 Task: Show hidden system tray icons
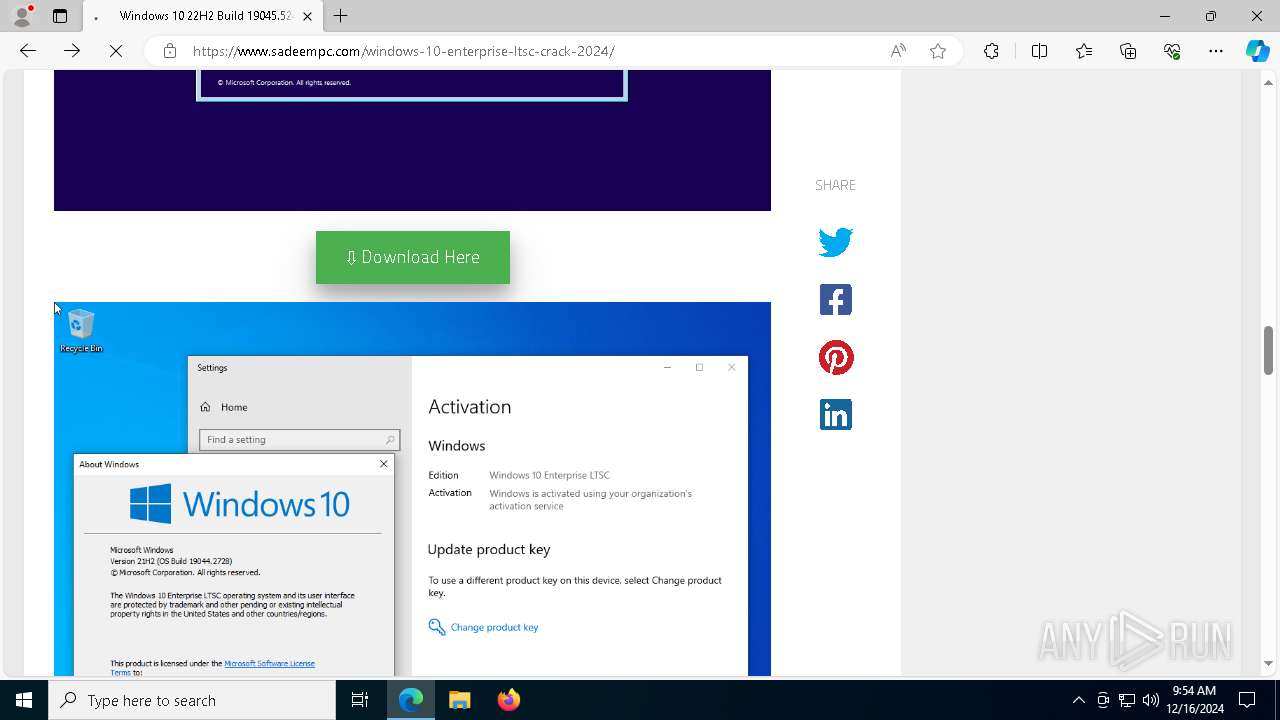1078,700
